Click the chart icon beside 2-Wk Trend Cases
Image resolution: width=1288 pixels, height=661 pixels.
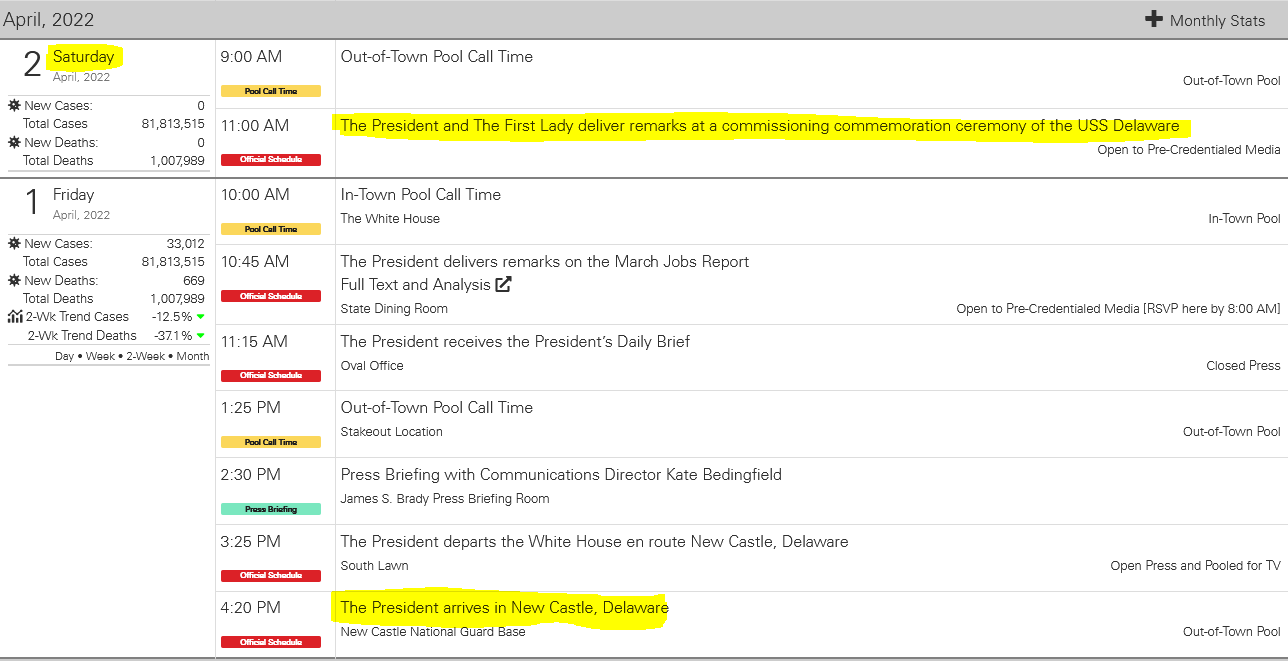pos(15,317)
